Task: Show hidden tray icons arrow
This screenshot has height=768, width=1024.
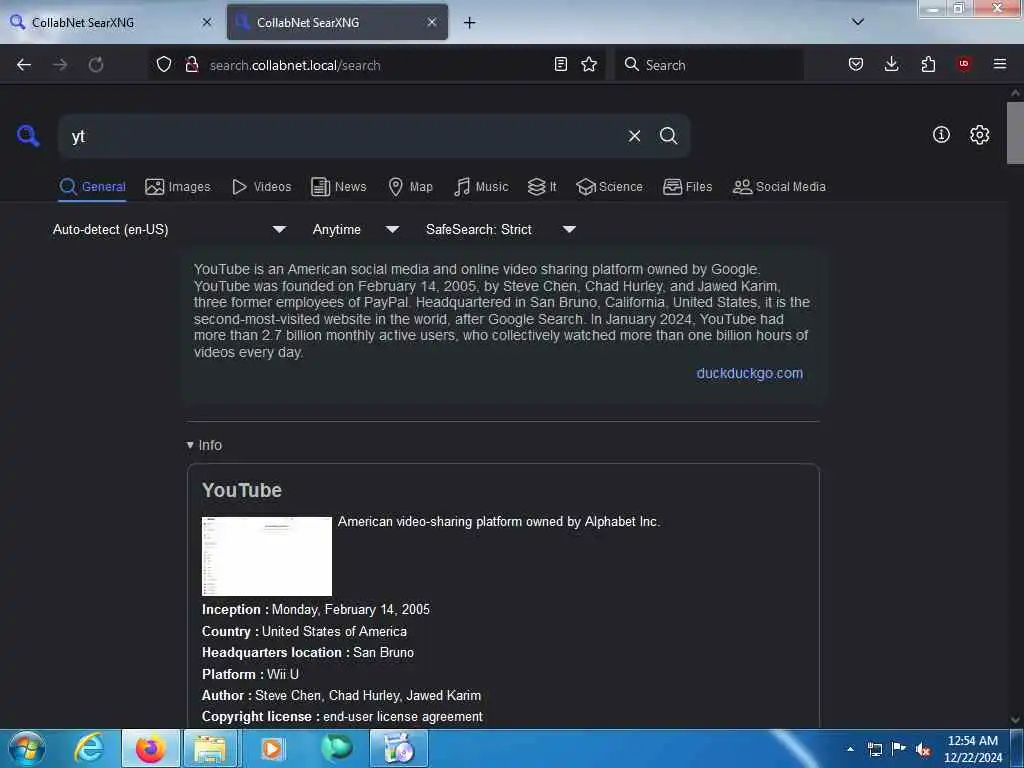Action: click(850, 749)
